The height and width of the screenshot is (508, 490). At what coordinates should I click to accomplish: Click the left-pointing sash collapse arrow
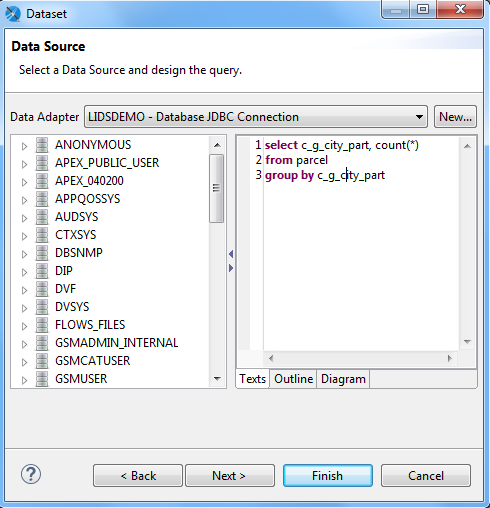[231, 254]
